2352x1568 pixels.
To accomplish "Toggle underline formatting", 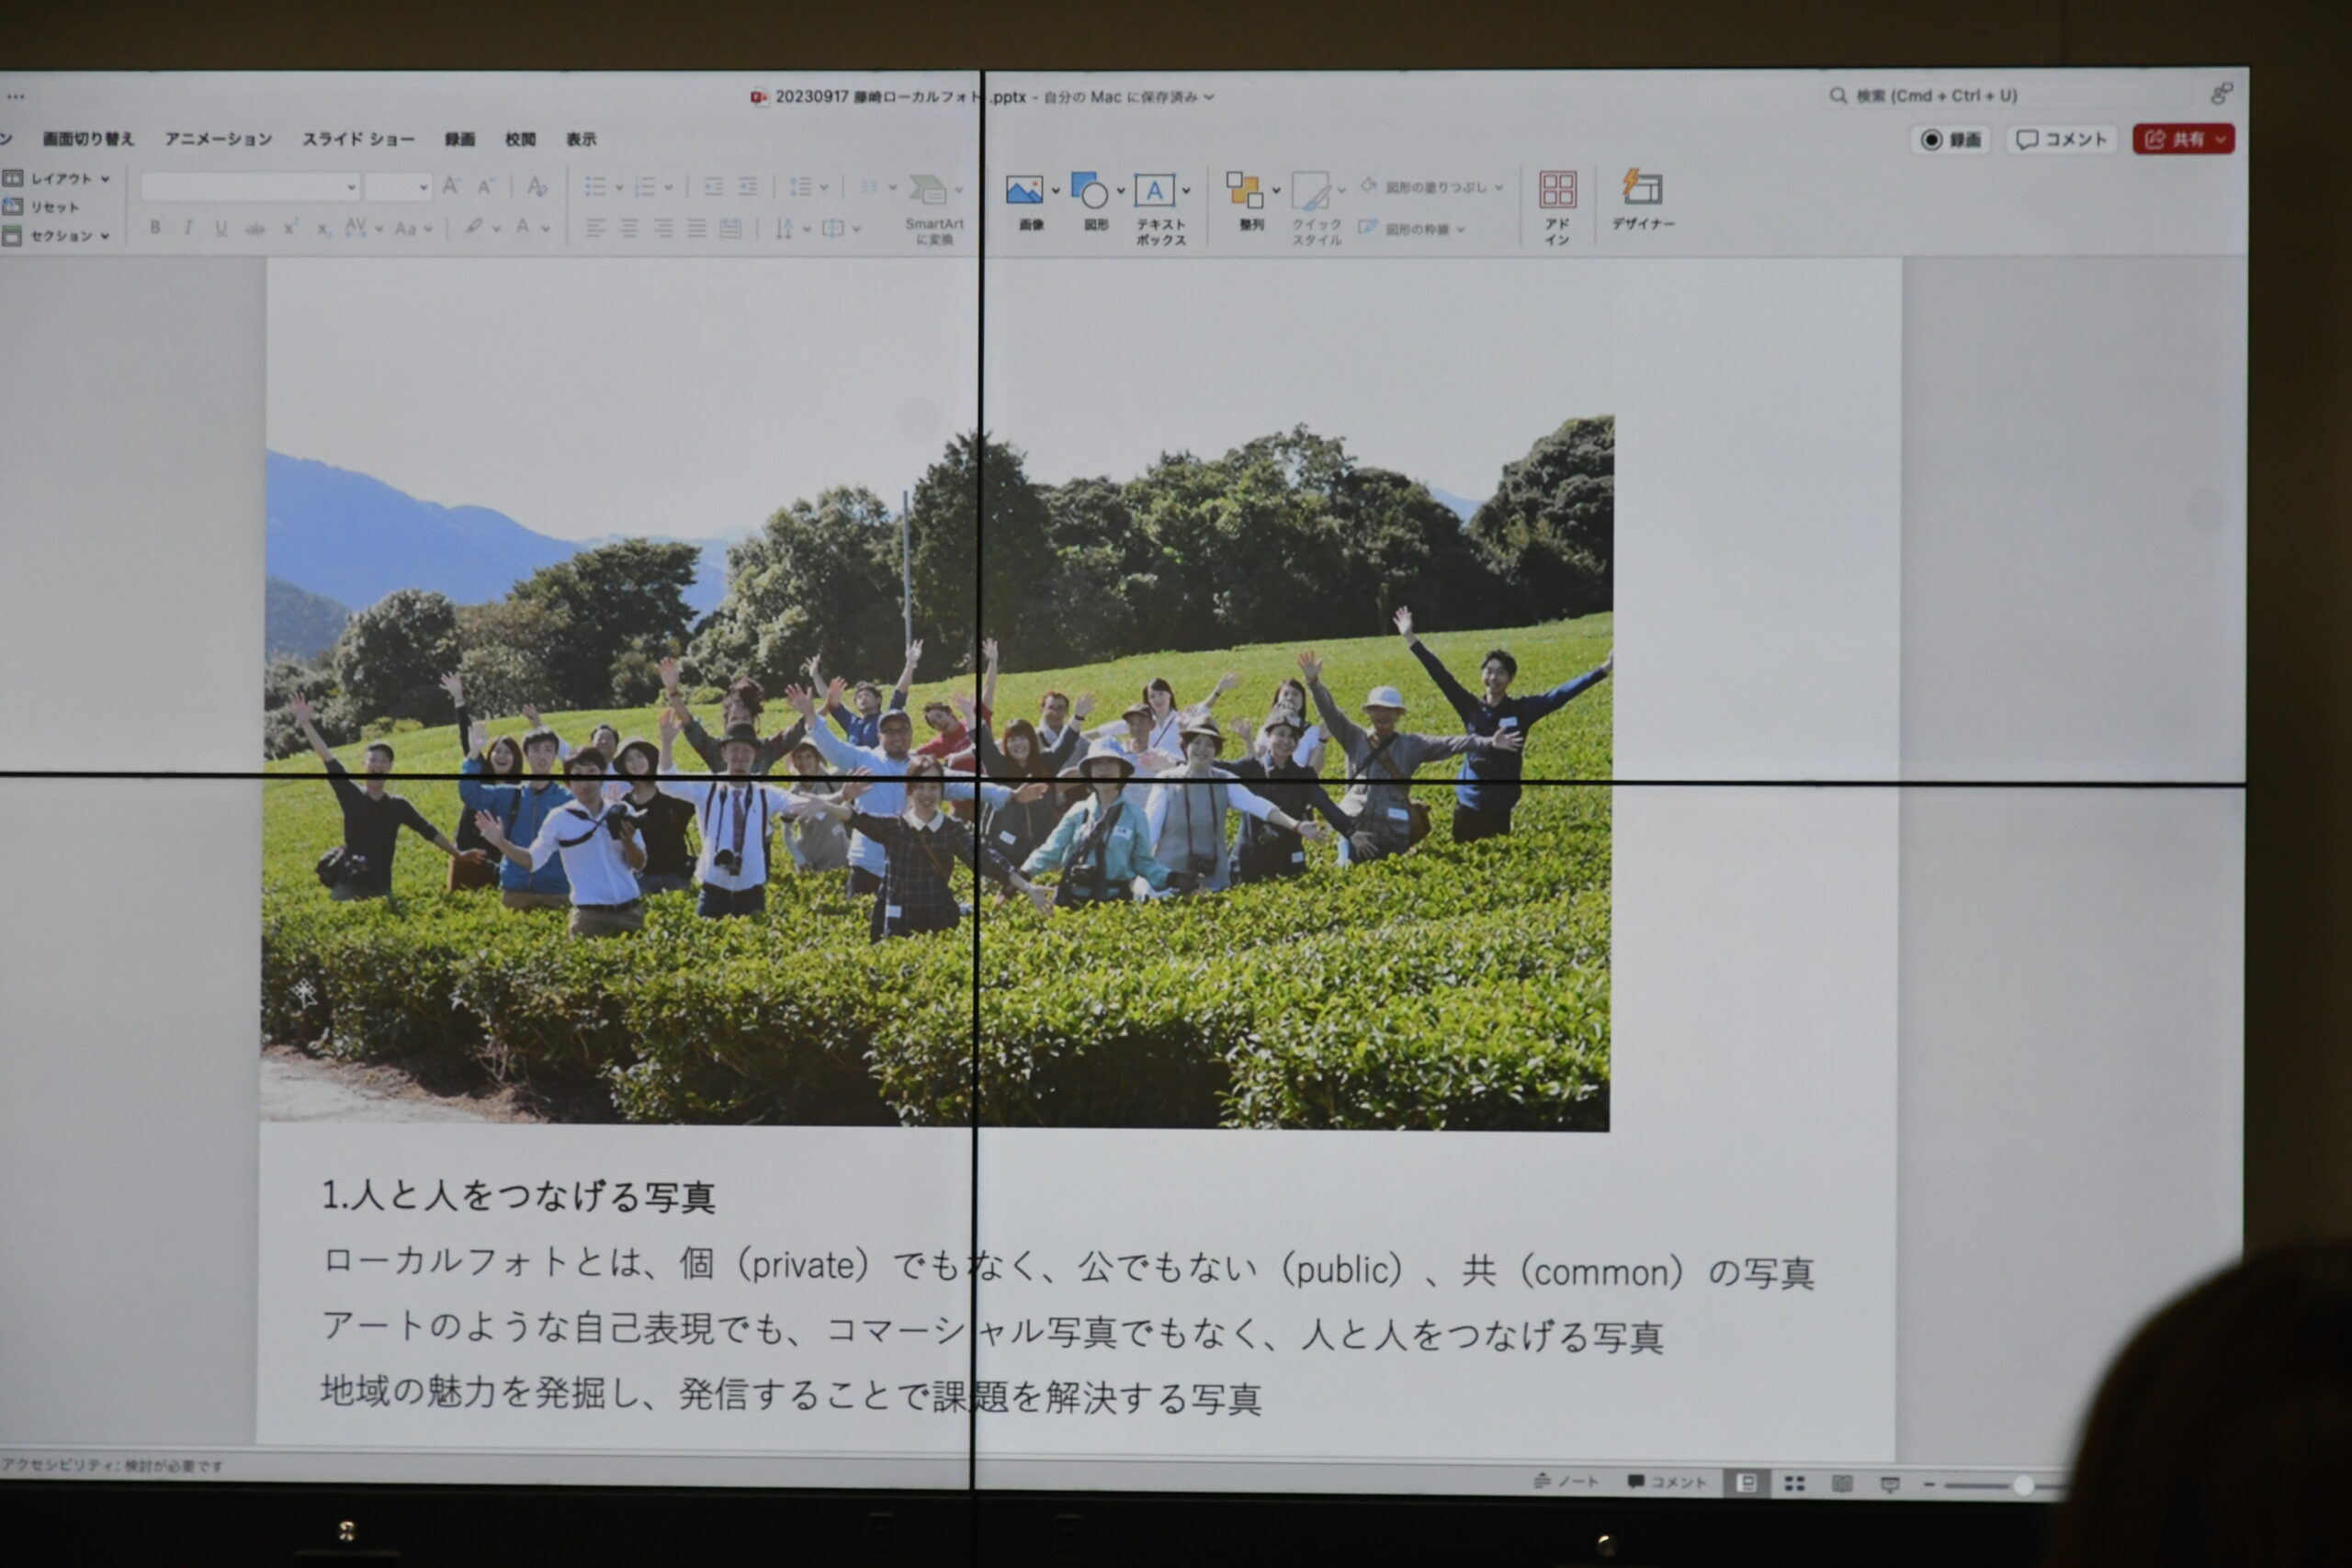I will click(x=221, y=228).
